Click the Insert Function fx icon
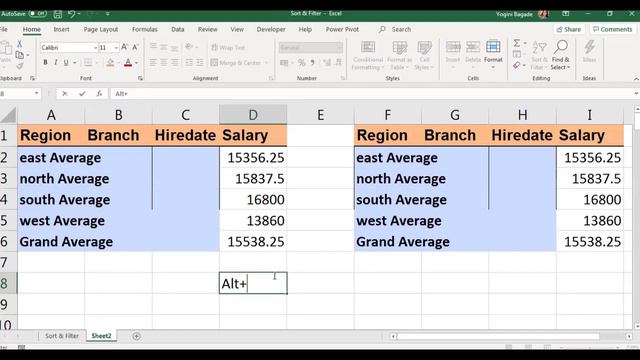The image size is (640, 360). click(99, 93)
